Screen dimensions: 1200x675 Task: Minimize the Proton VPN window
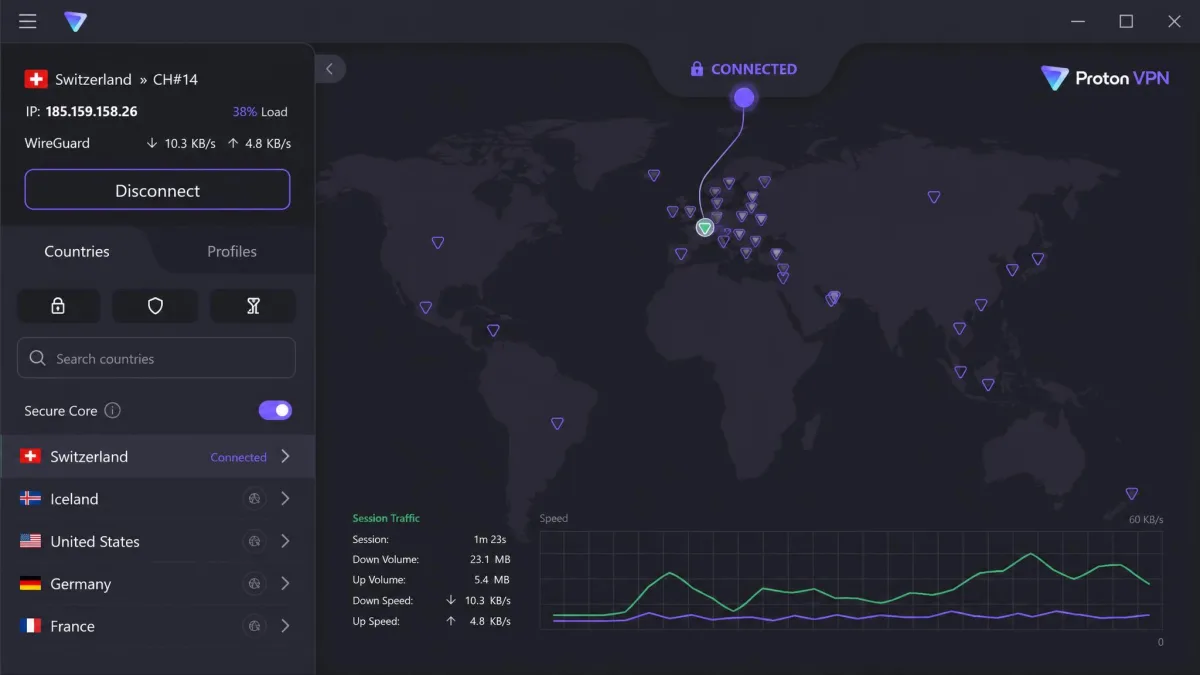coord(1078,21)
